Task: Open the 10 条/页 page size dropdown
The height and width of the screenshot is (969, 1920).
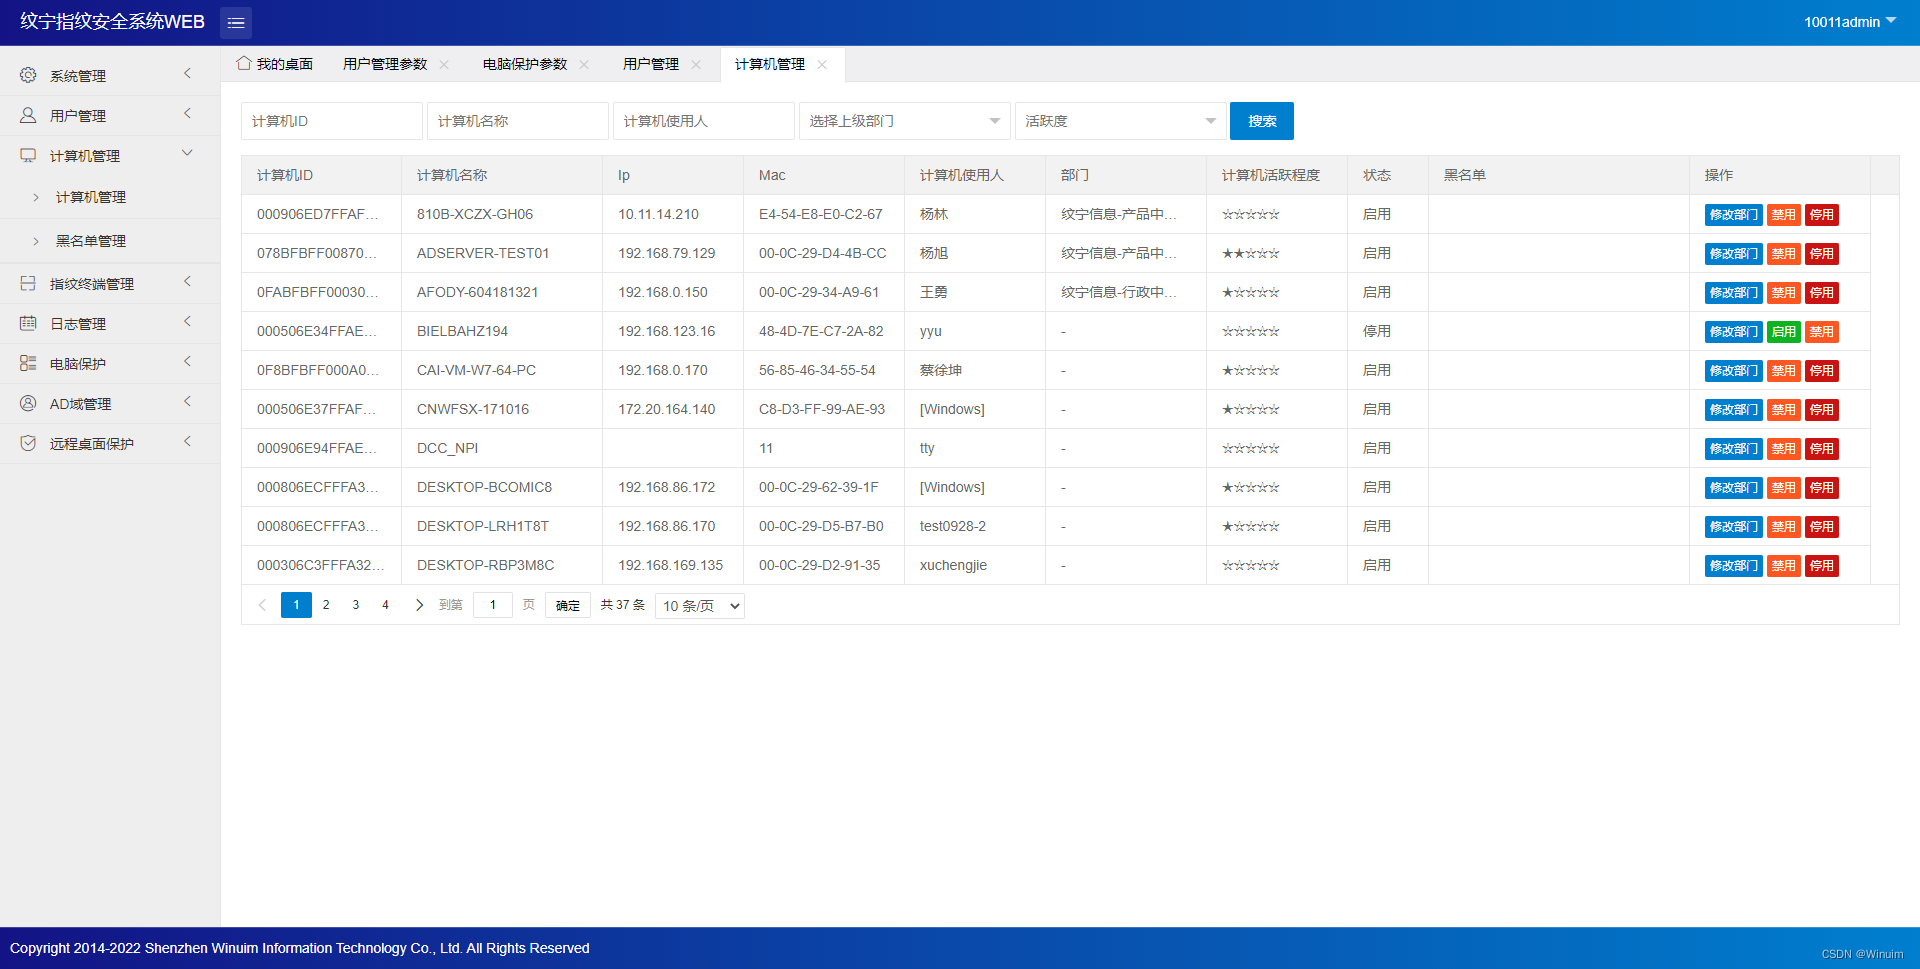Action: [700, 606]
